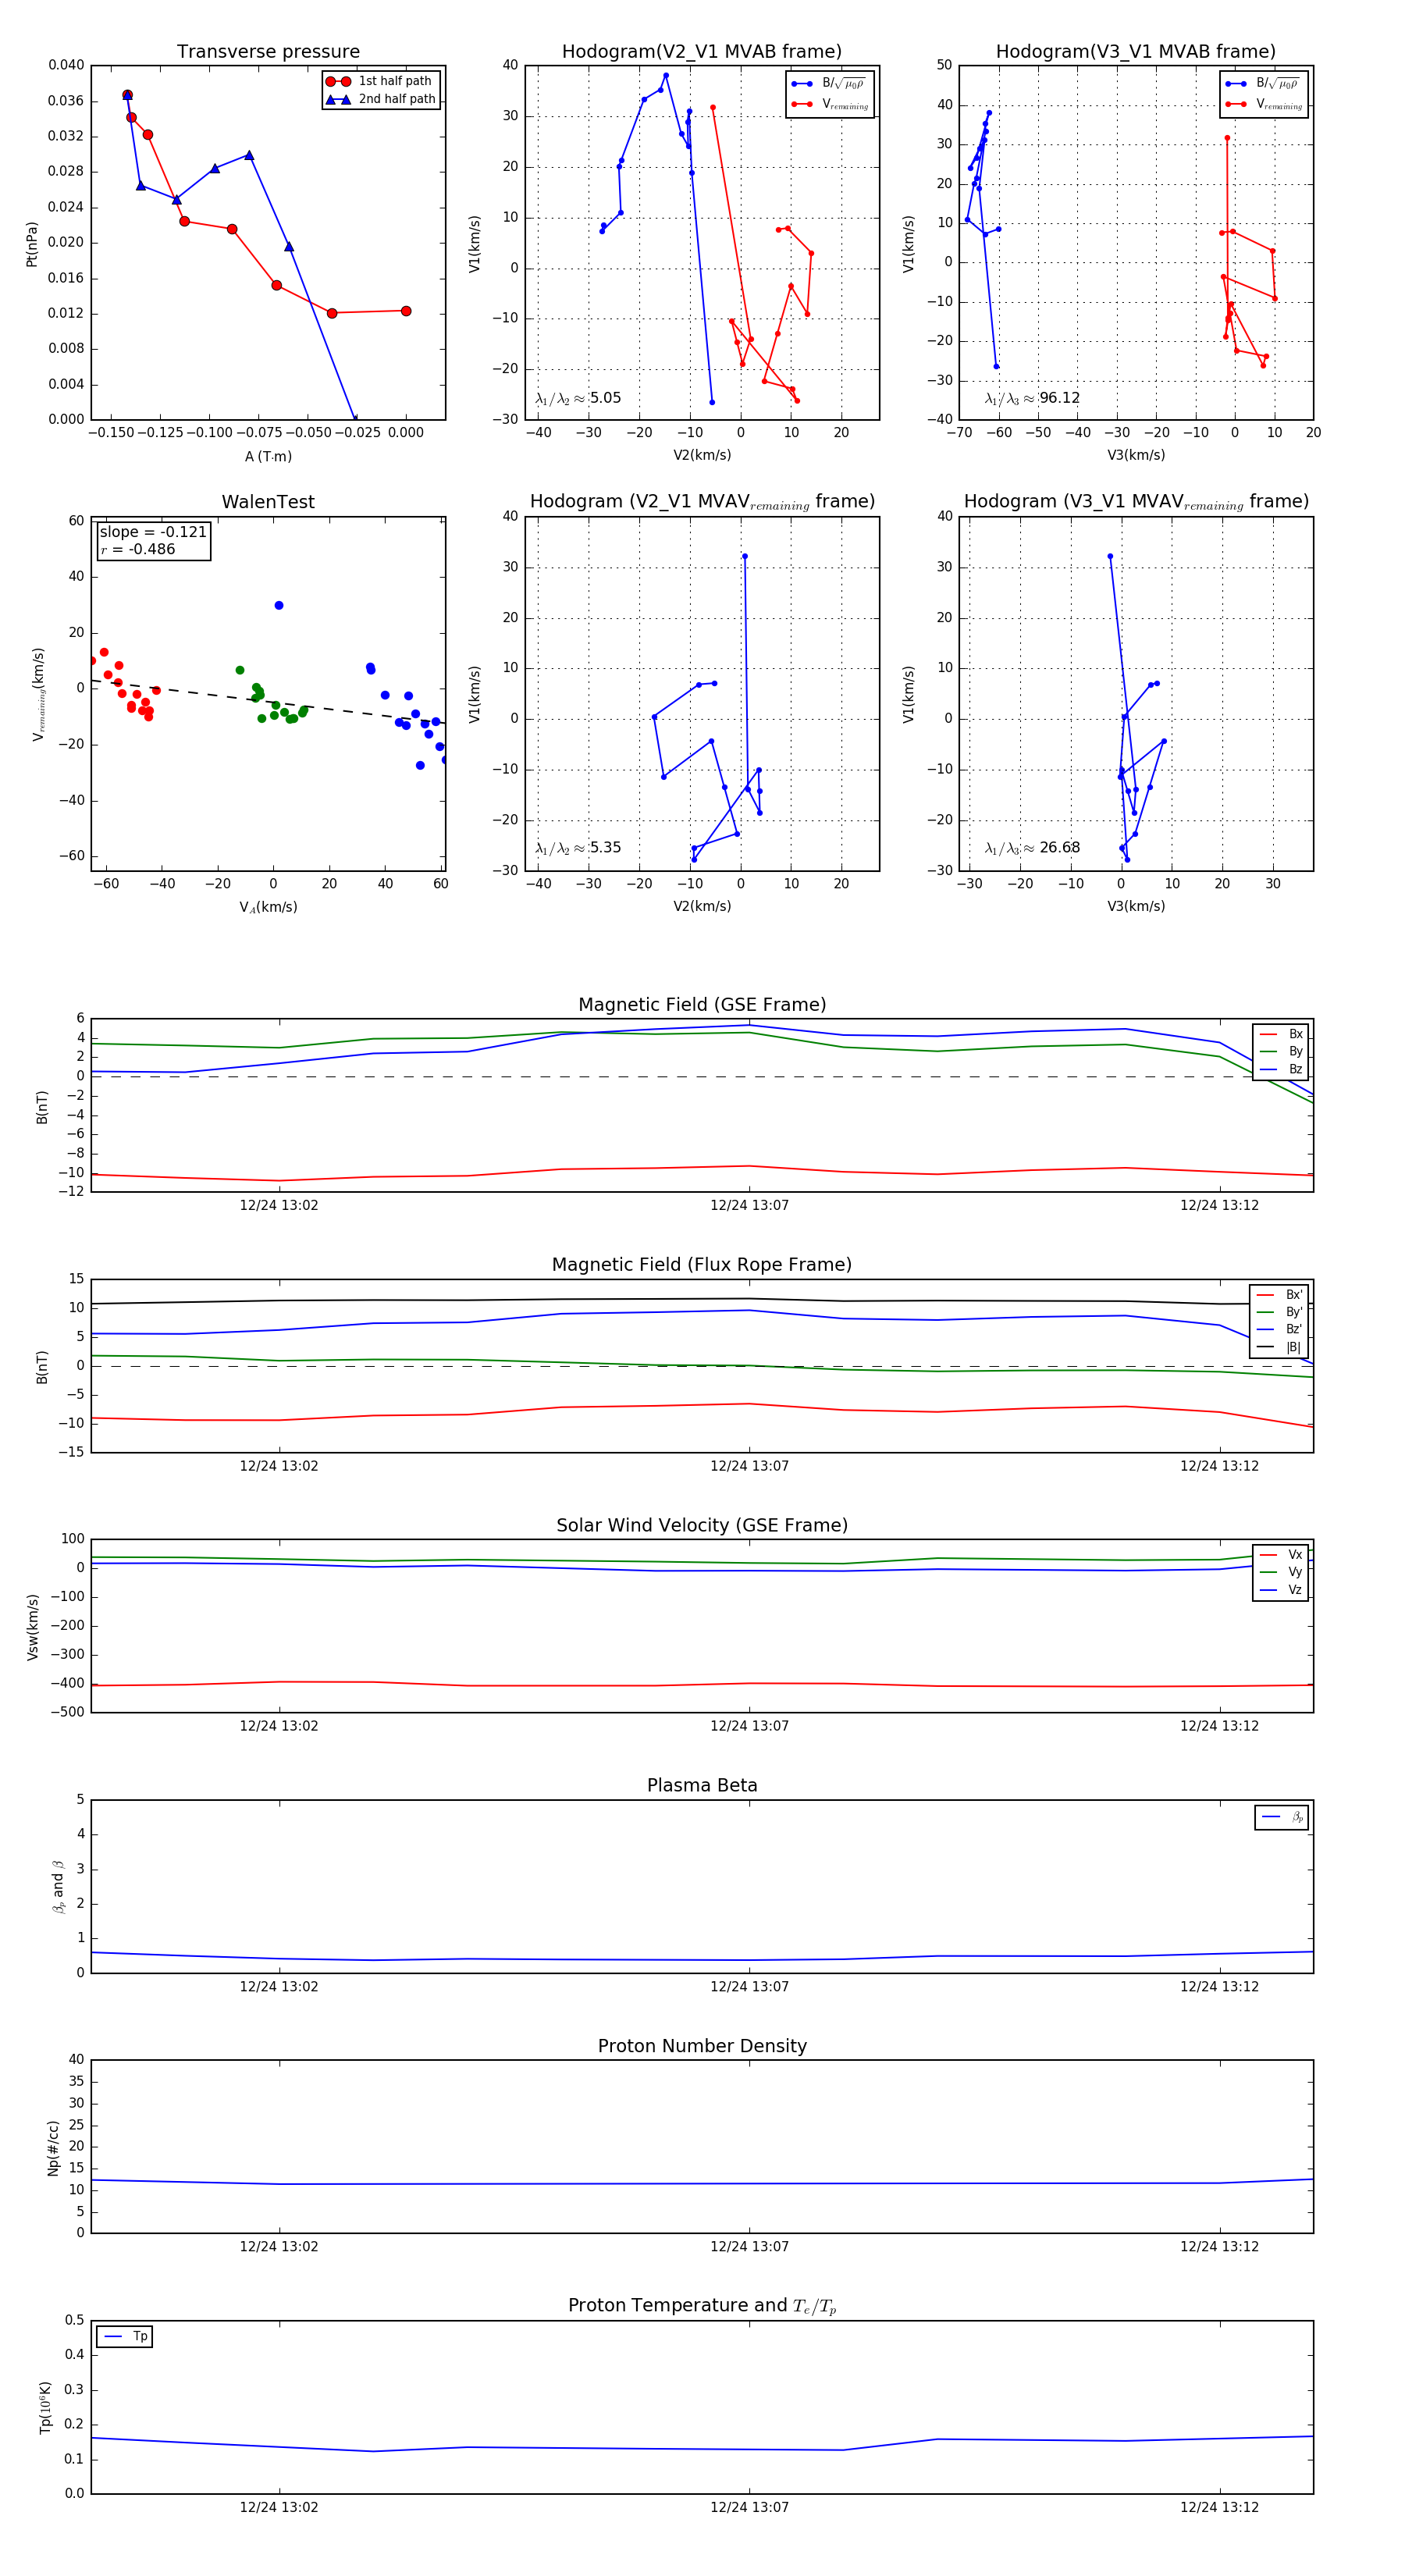Viewport: 1405px width, 2576px height.
Task: Click the red circle at A = 0.000 in Transverse pressure
Action: 406,311
